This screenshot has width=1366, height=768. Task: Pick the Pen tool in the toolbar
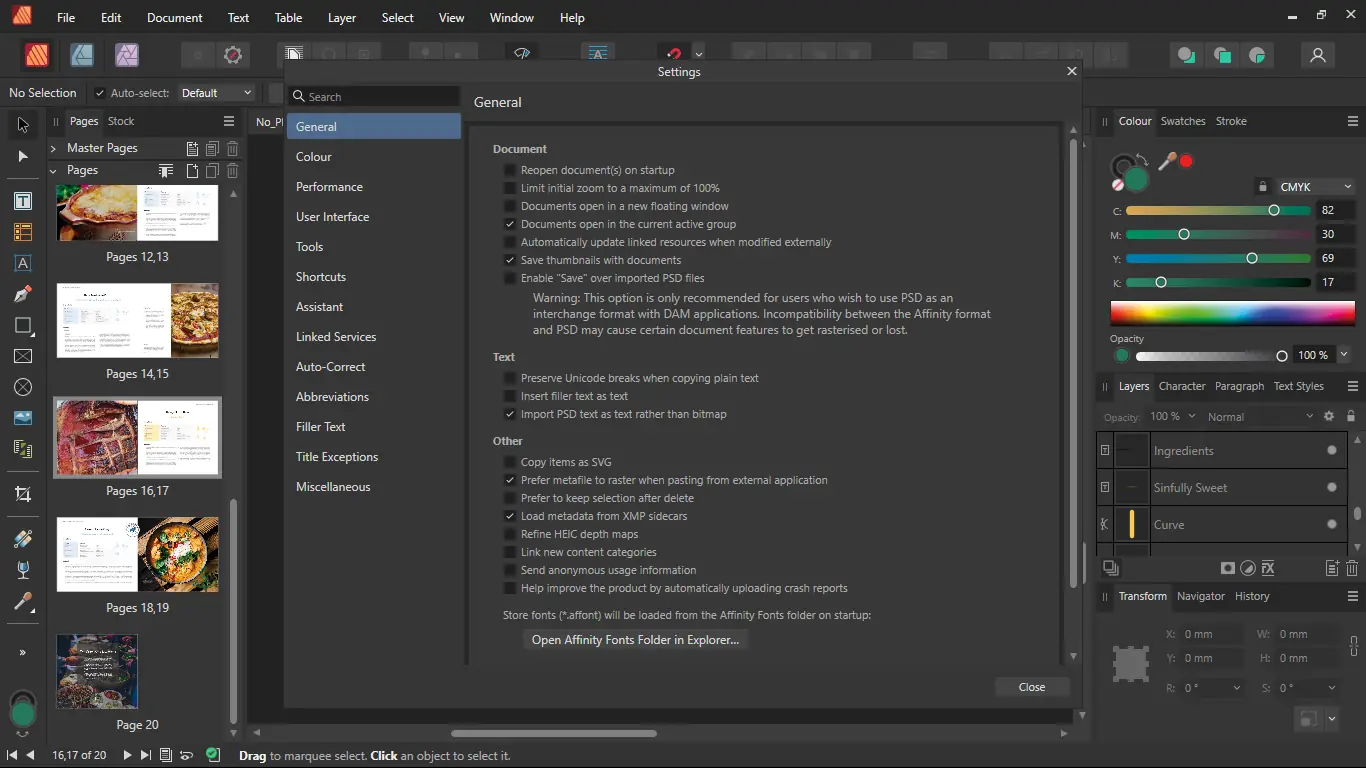click(x=22, y=294)
